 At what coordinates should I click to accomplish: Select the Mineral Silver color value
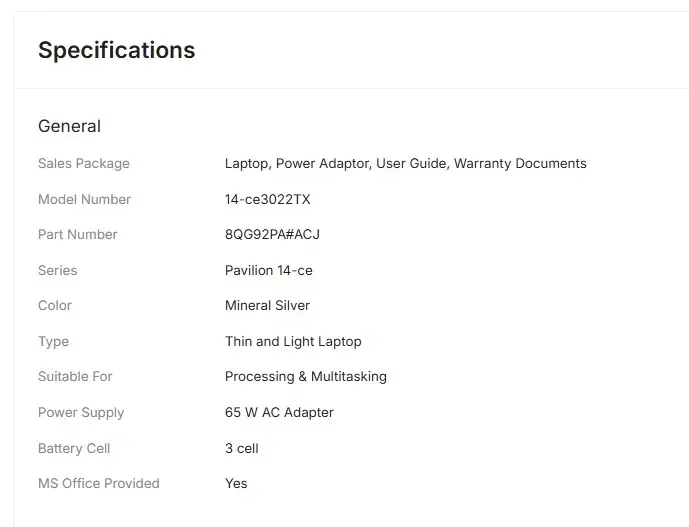coord(267,305)
